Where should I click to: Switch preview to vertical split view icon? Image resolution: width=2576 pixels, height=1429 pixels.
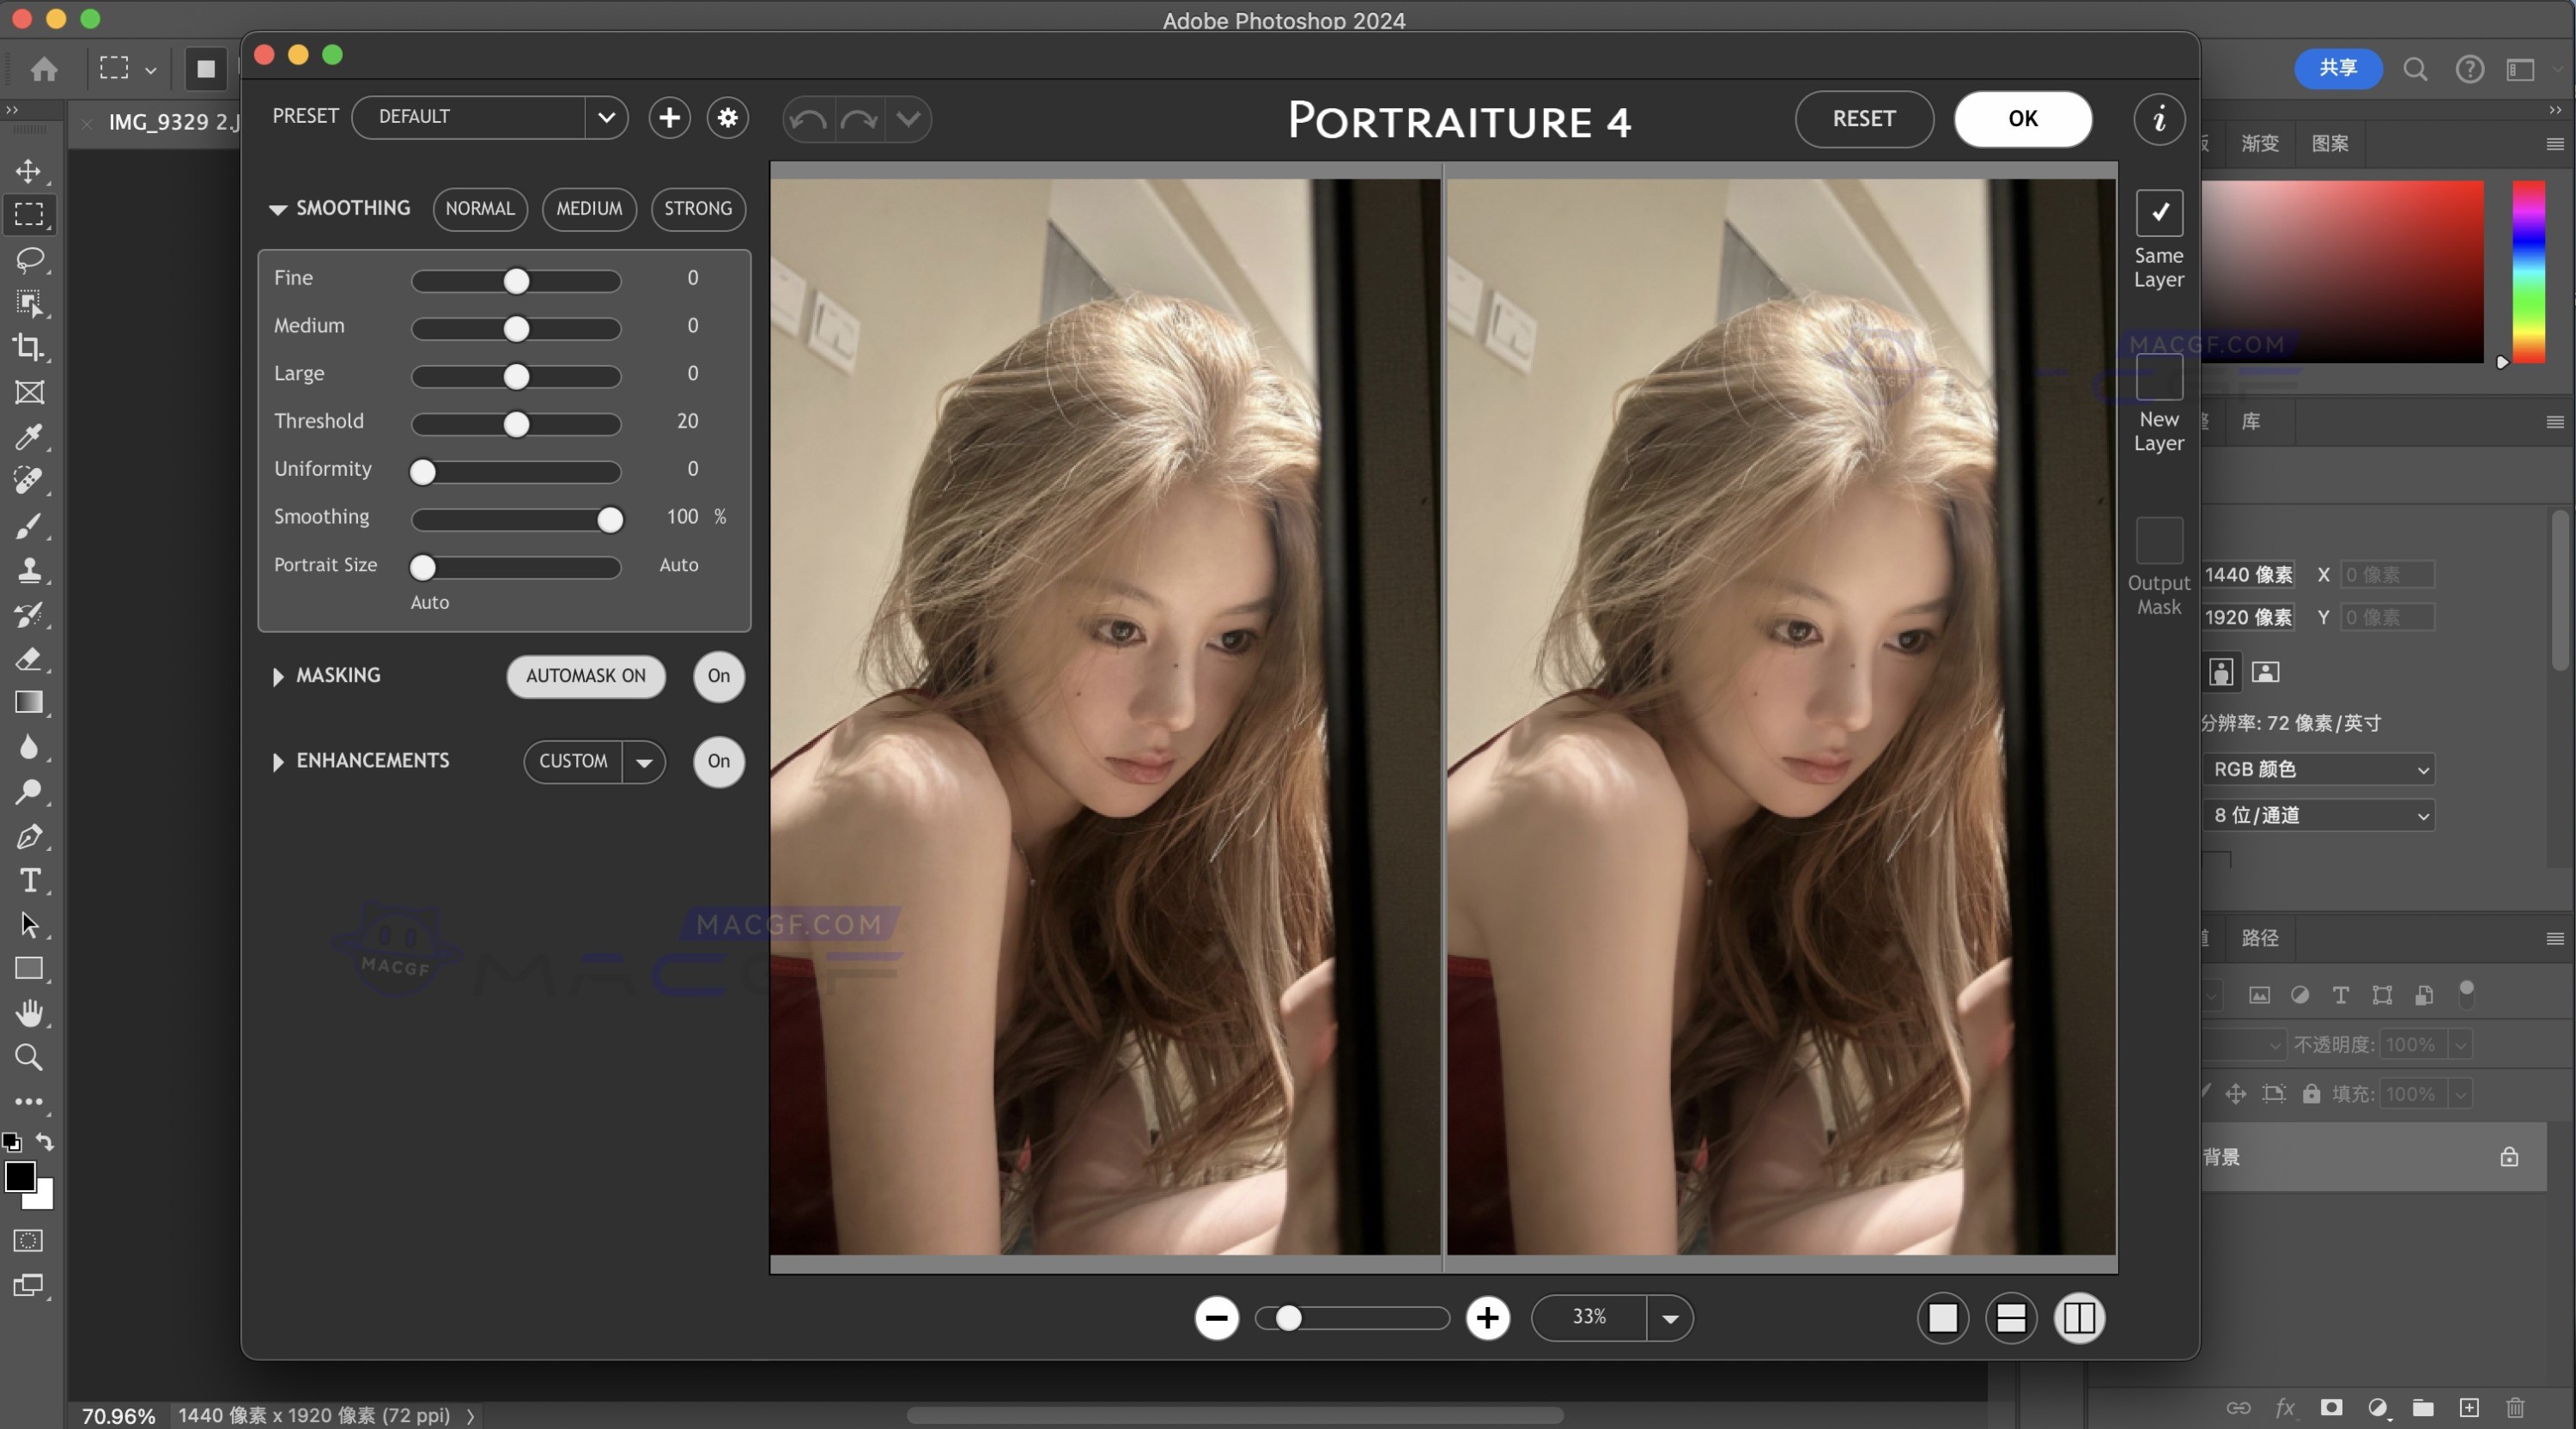2079,1318
